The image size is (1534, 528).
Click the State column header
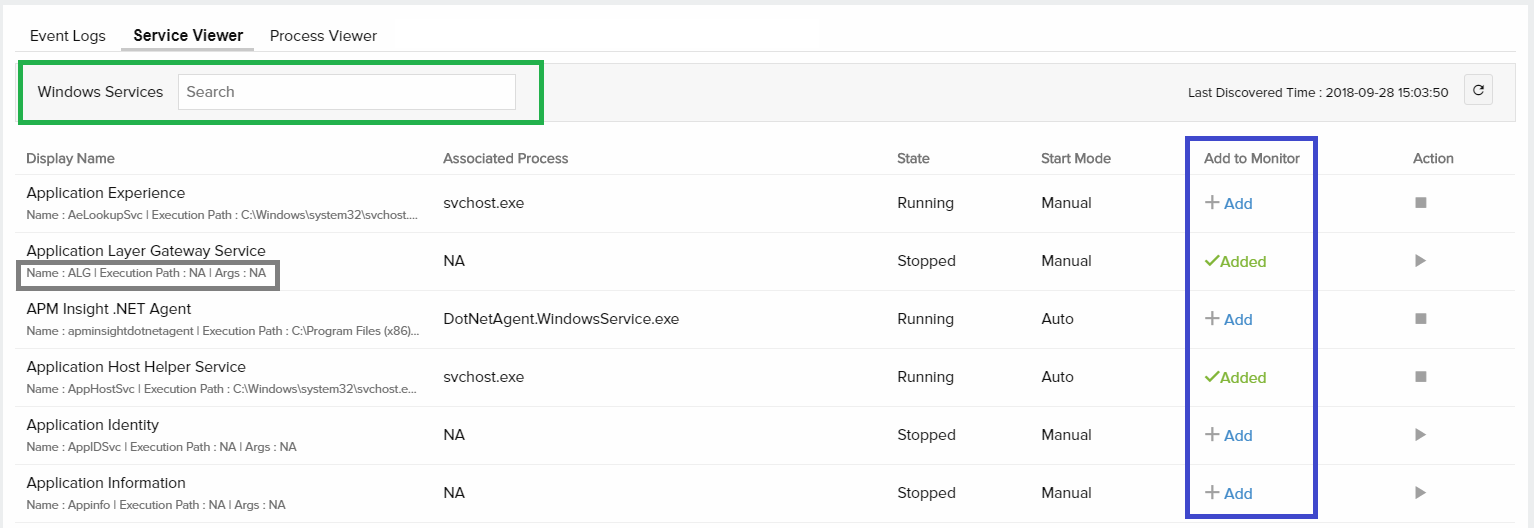[913, 158]
